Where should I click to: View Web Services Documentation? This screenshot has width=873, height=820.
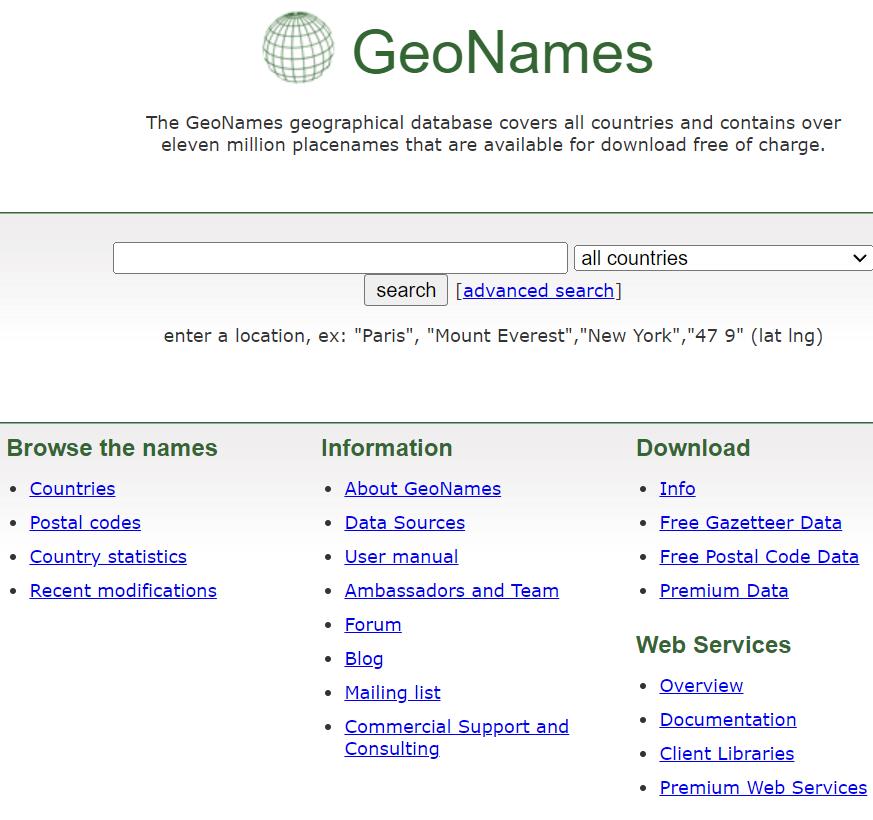727,720
